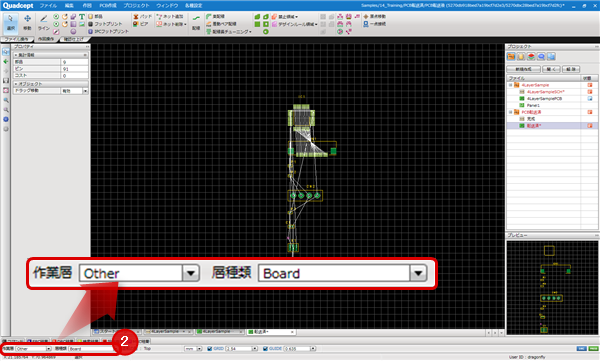Viewport: 600px width, 361px height.
Task: Select the text T tool icon
Action: 82,16
